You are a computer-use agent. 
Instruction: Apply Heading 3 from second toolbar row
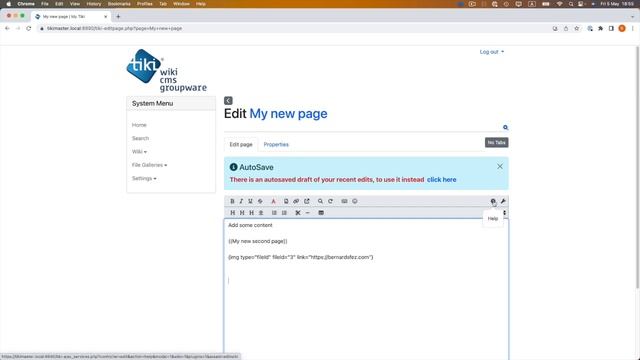(x=251, y=213)
